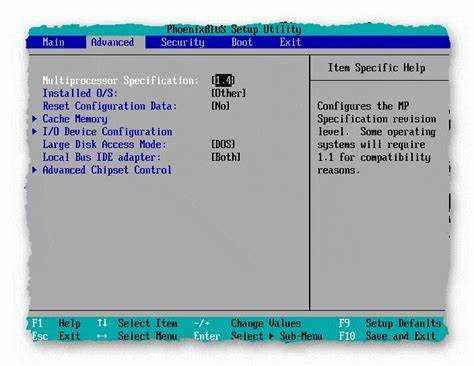
Task: Select the Advanced menu tab
Action: pos(113,42)
